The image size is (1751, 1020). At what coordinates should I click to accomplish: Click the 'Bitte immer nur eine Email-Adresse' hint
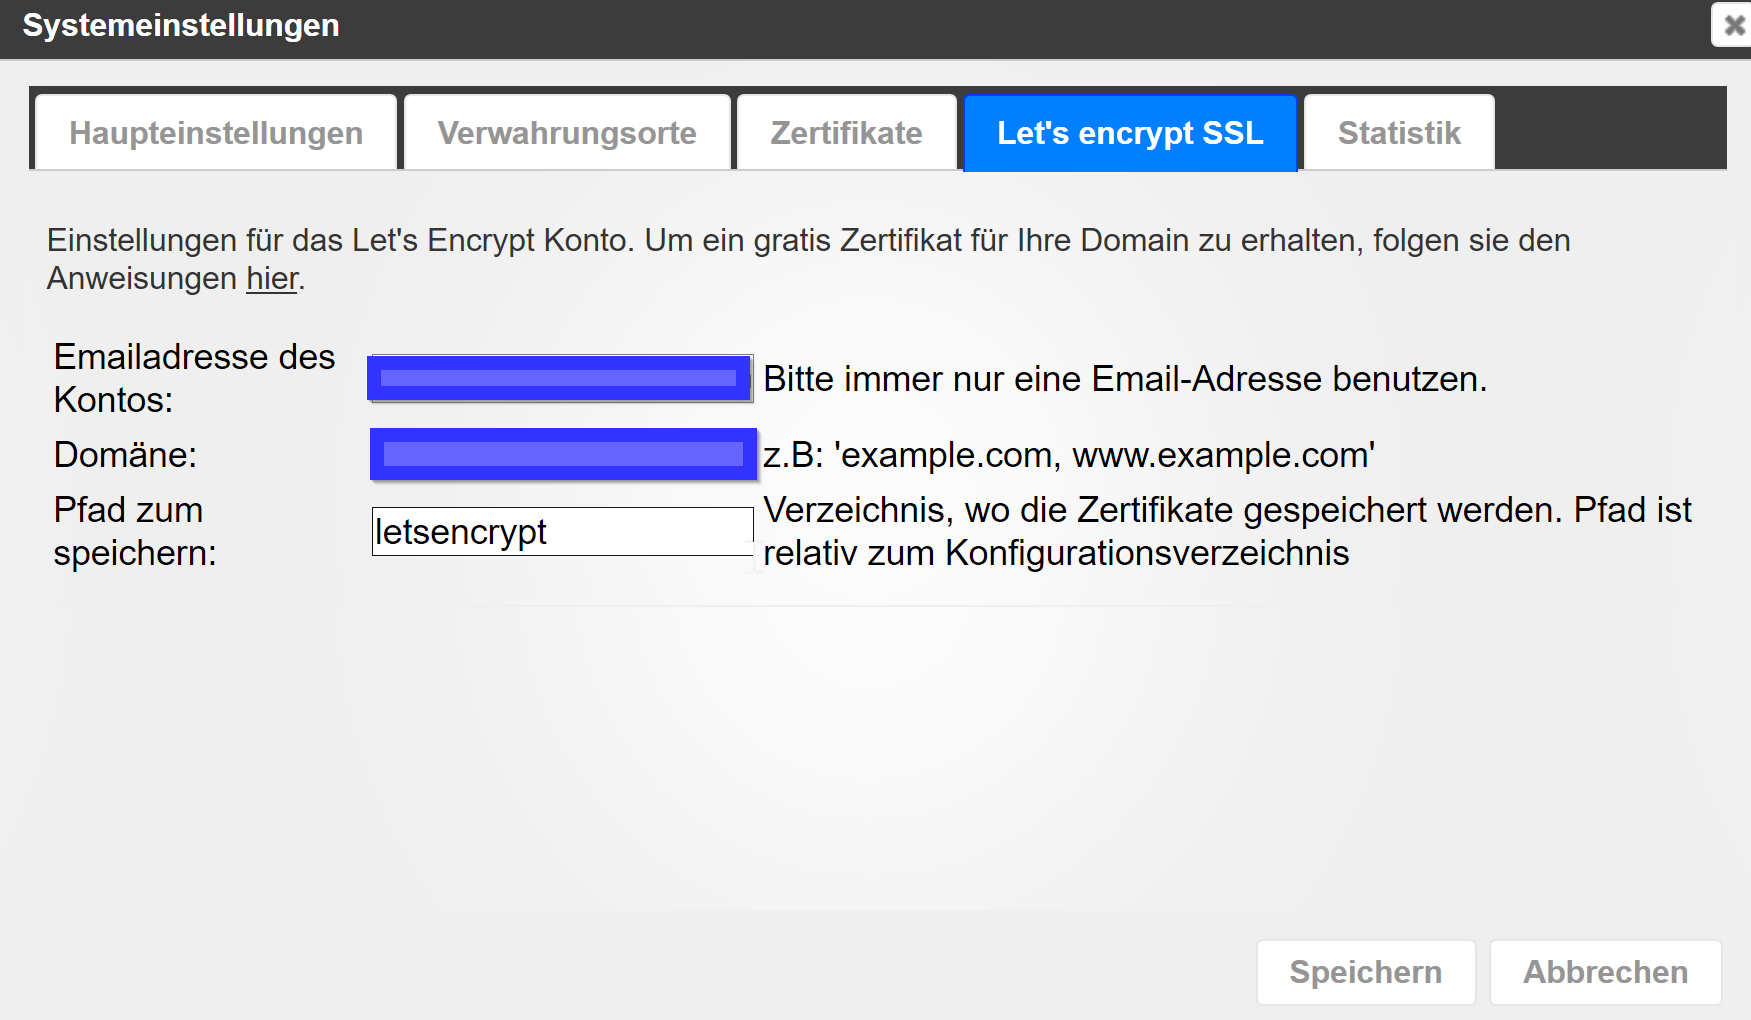tap(1125, 379)
